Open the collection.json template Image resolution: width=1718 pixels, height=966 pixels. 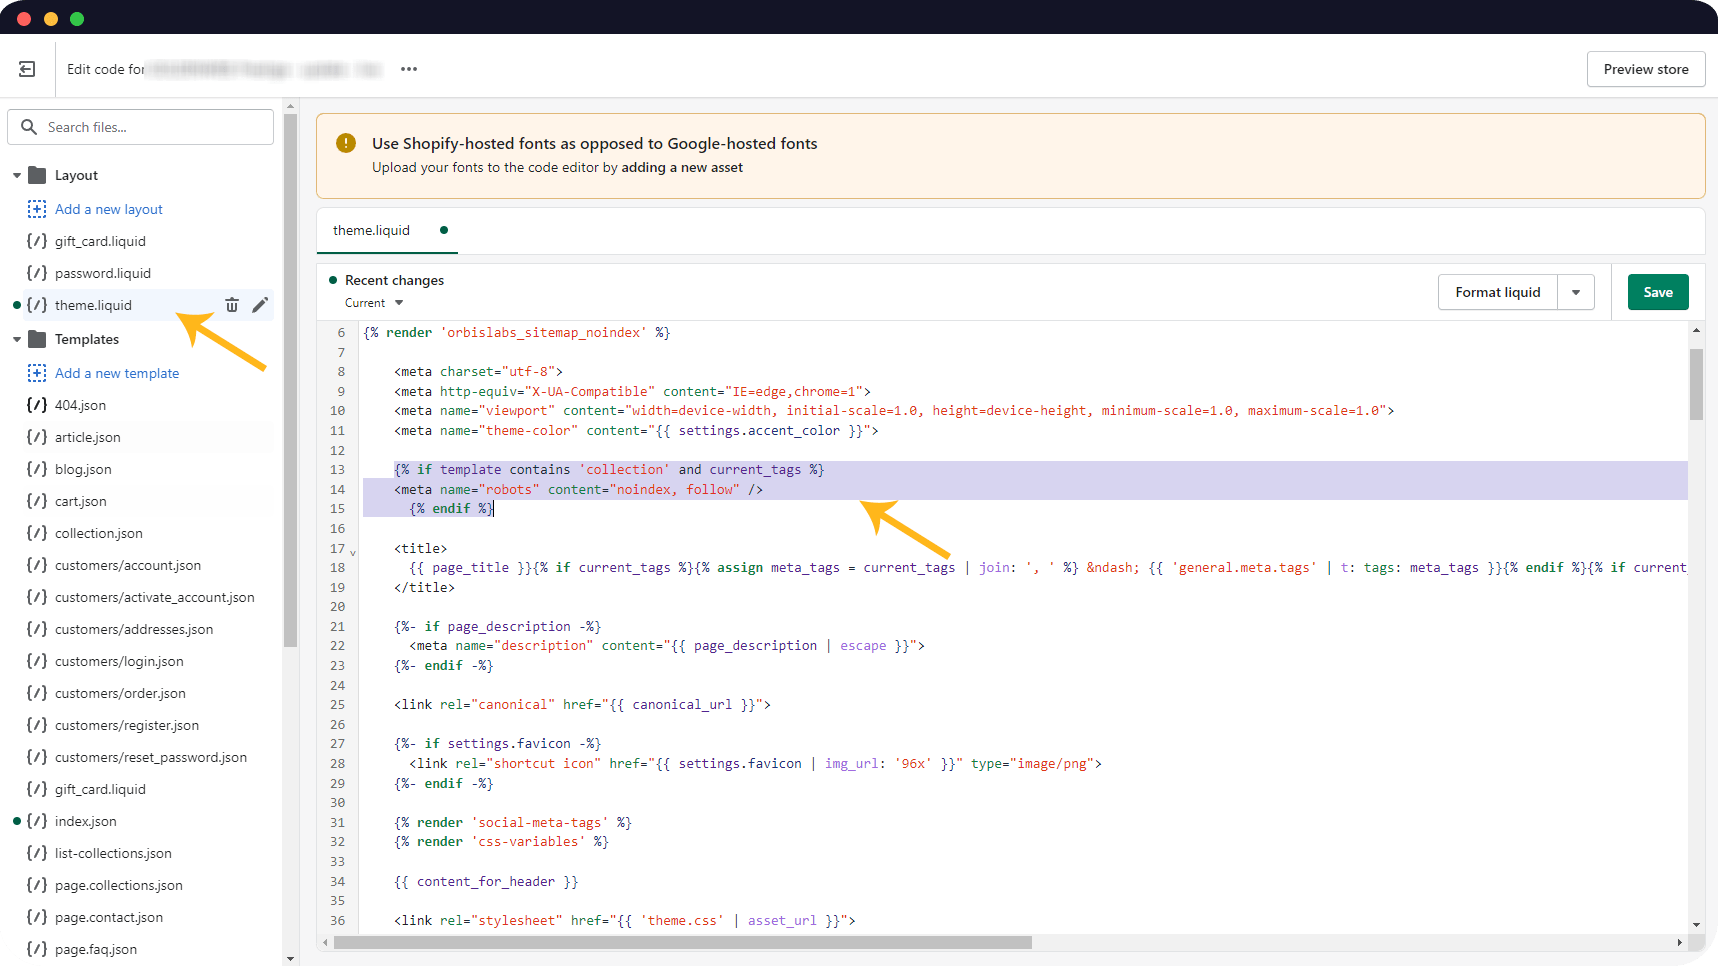(x=99, y=533)
